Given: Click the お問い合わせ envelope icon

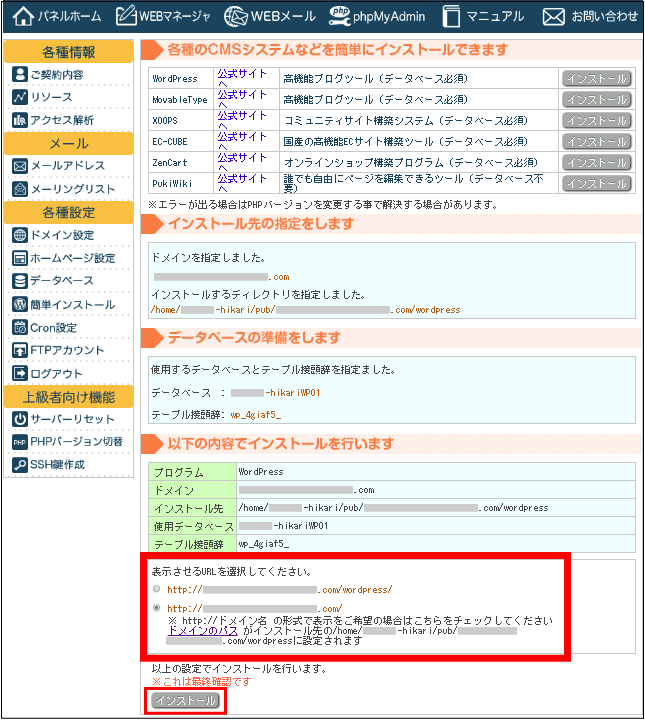Looking at the screenshot, I should click(554, 17).
